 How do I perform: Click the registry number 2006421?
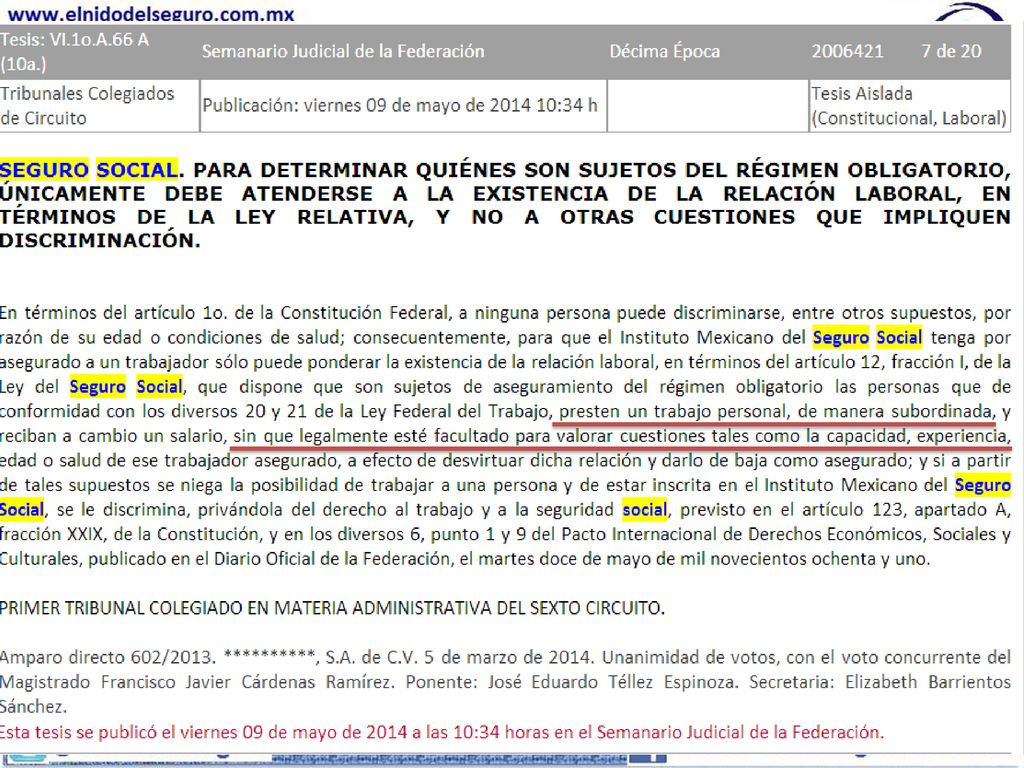click(x=847, y=52)
